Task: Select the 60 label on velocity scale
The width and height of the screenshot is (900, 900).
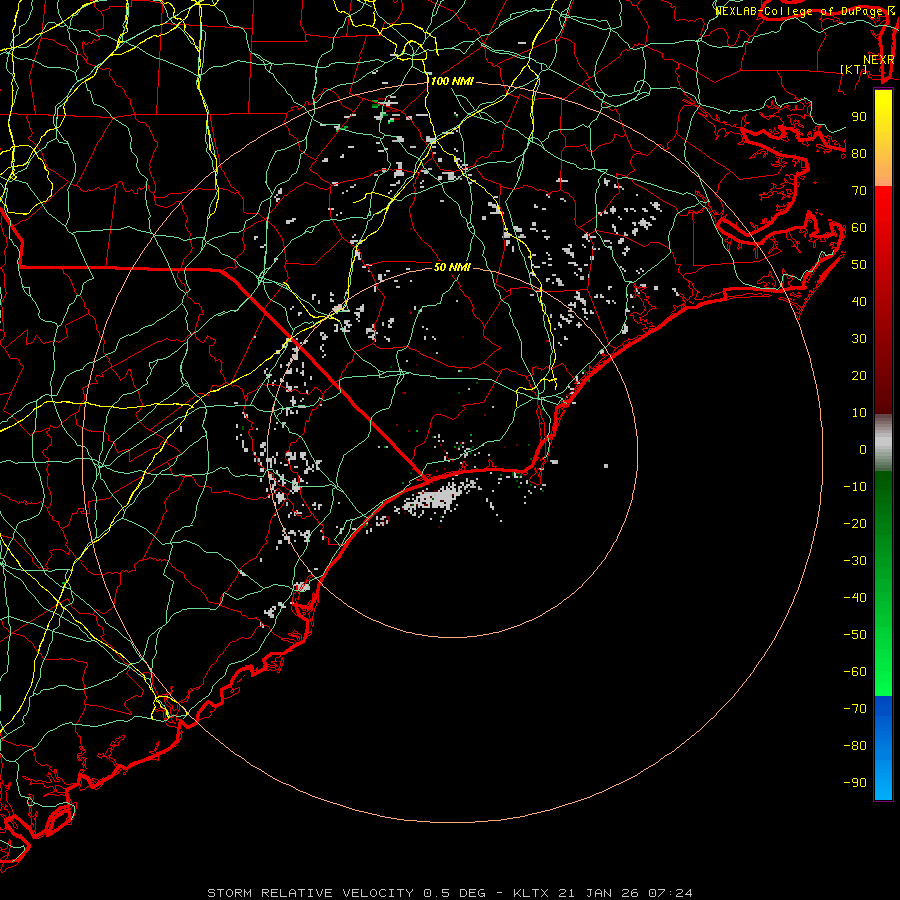Action: pos(859,228)
